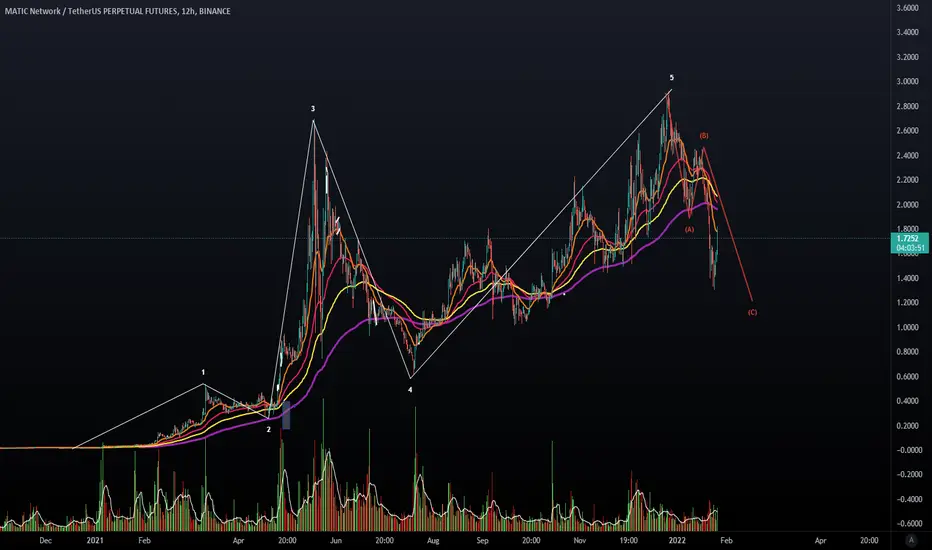Select the wave label 3 at the peak
The image size is (932, 550).
pyautogui.click(x=313, y=109)
